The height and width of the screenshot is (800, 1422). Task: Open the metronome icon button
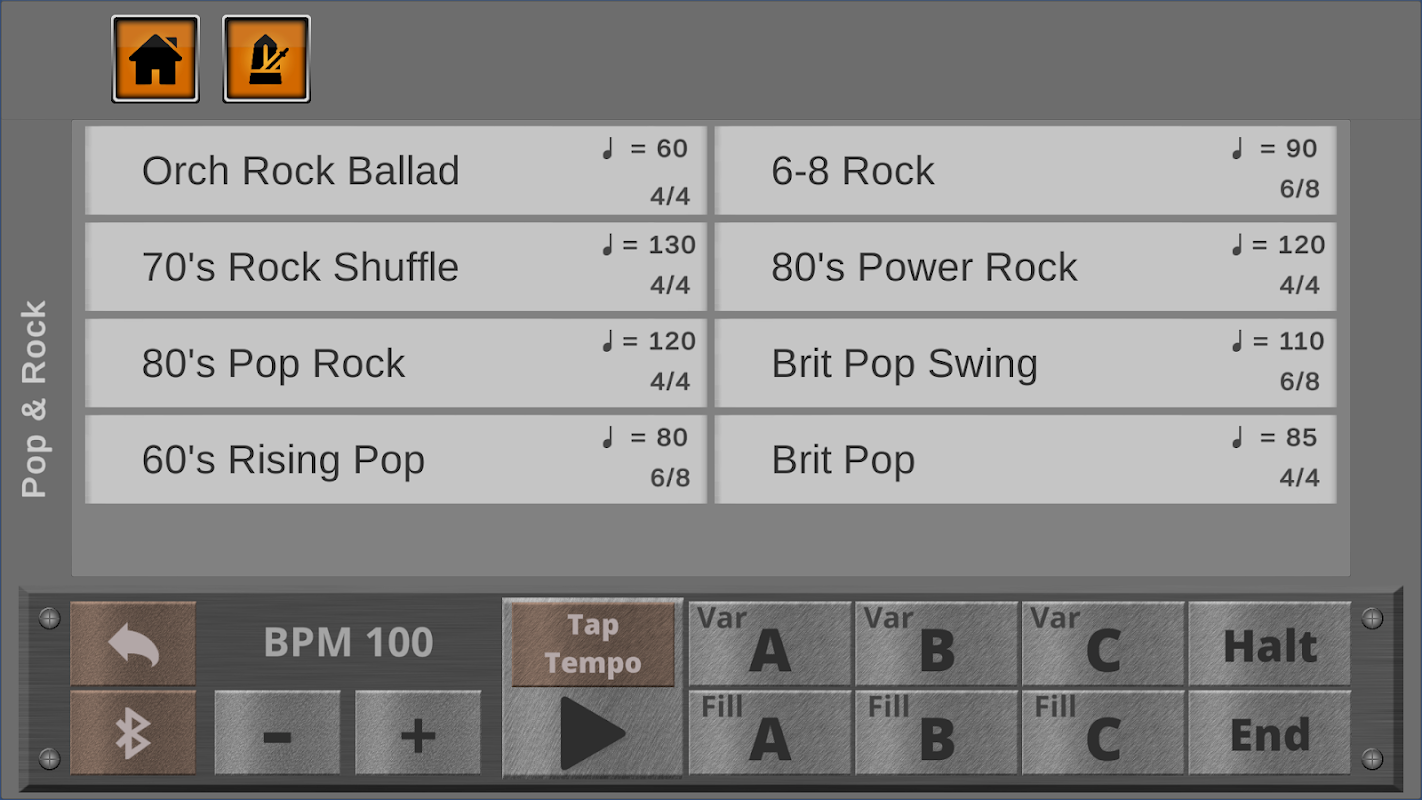click(266, 59)
